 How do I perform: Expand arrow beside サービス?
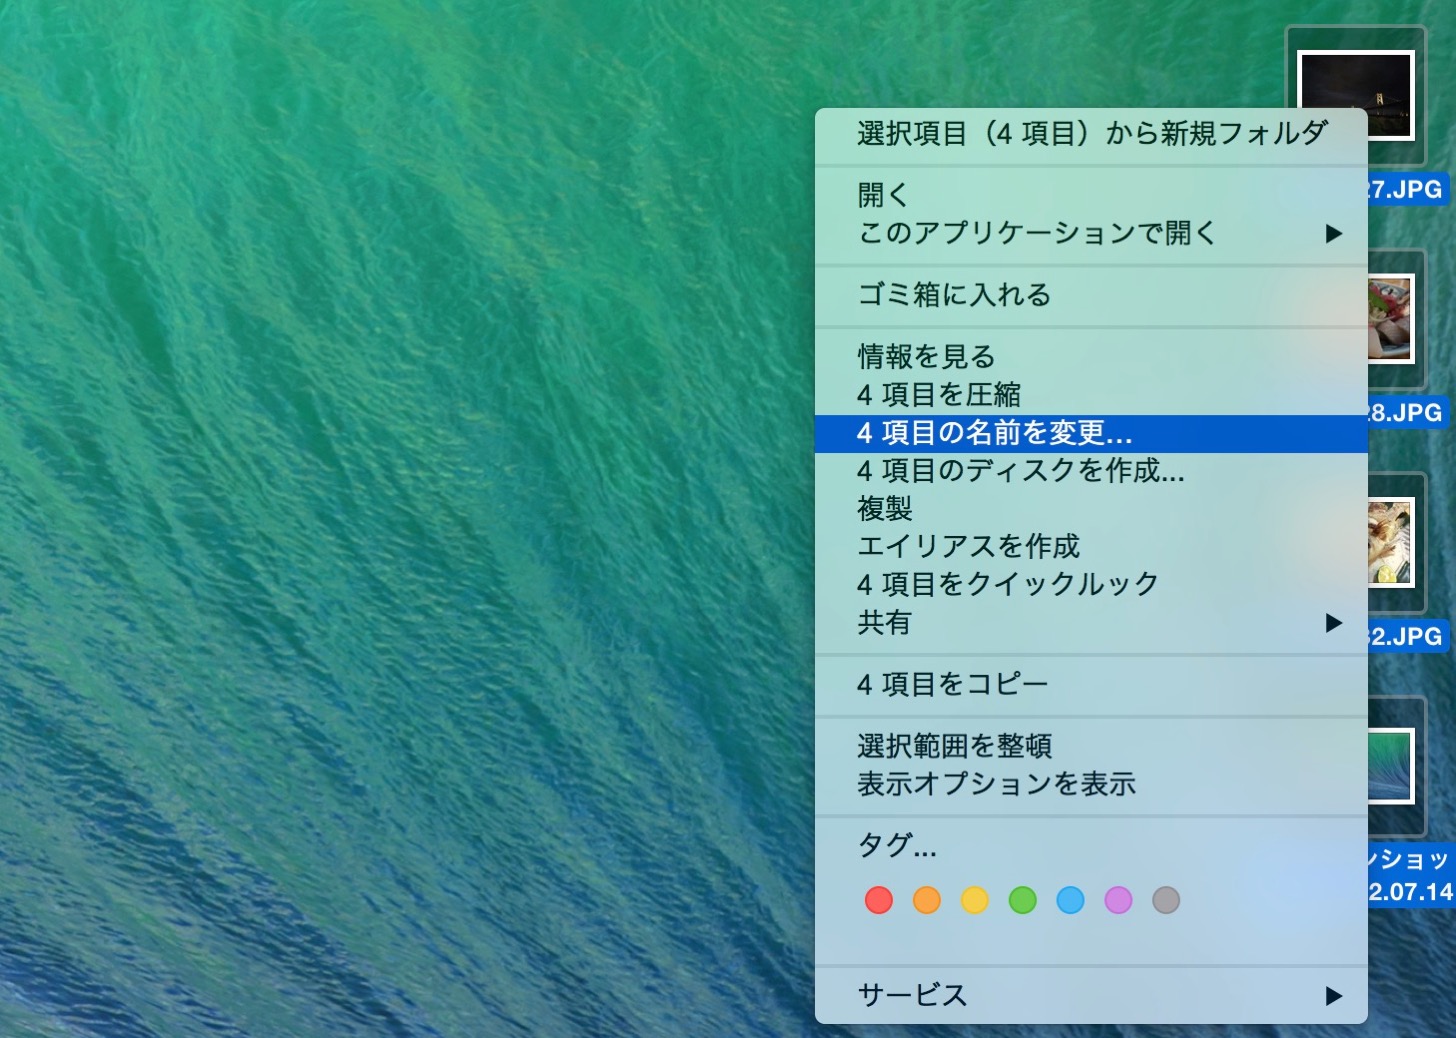(1333, 995)
